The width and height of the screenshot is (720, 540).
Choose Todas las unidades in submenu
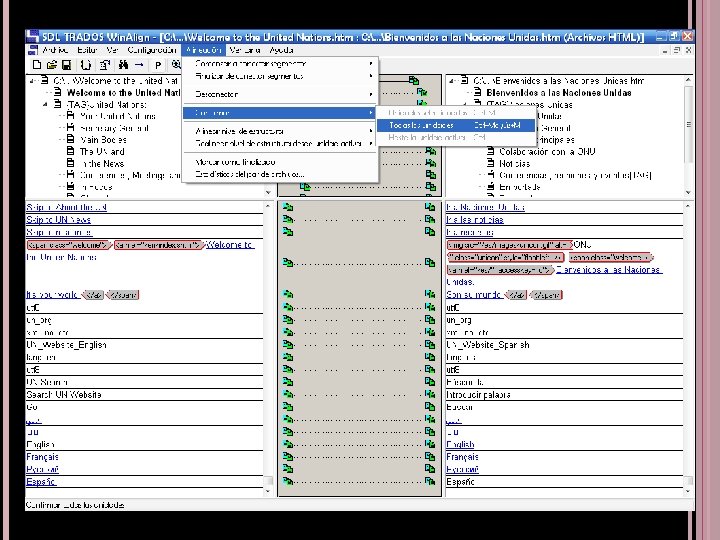pyautogui.click(x=456, y=125)
